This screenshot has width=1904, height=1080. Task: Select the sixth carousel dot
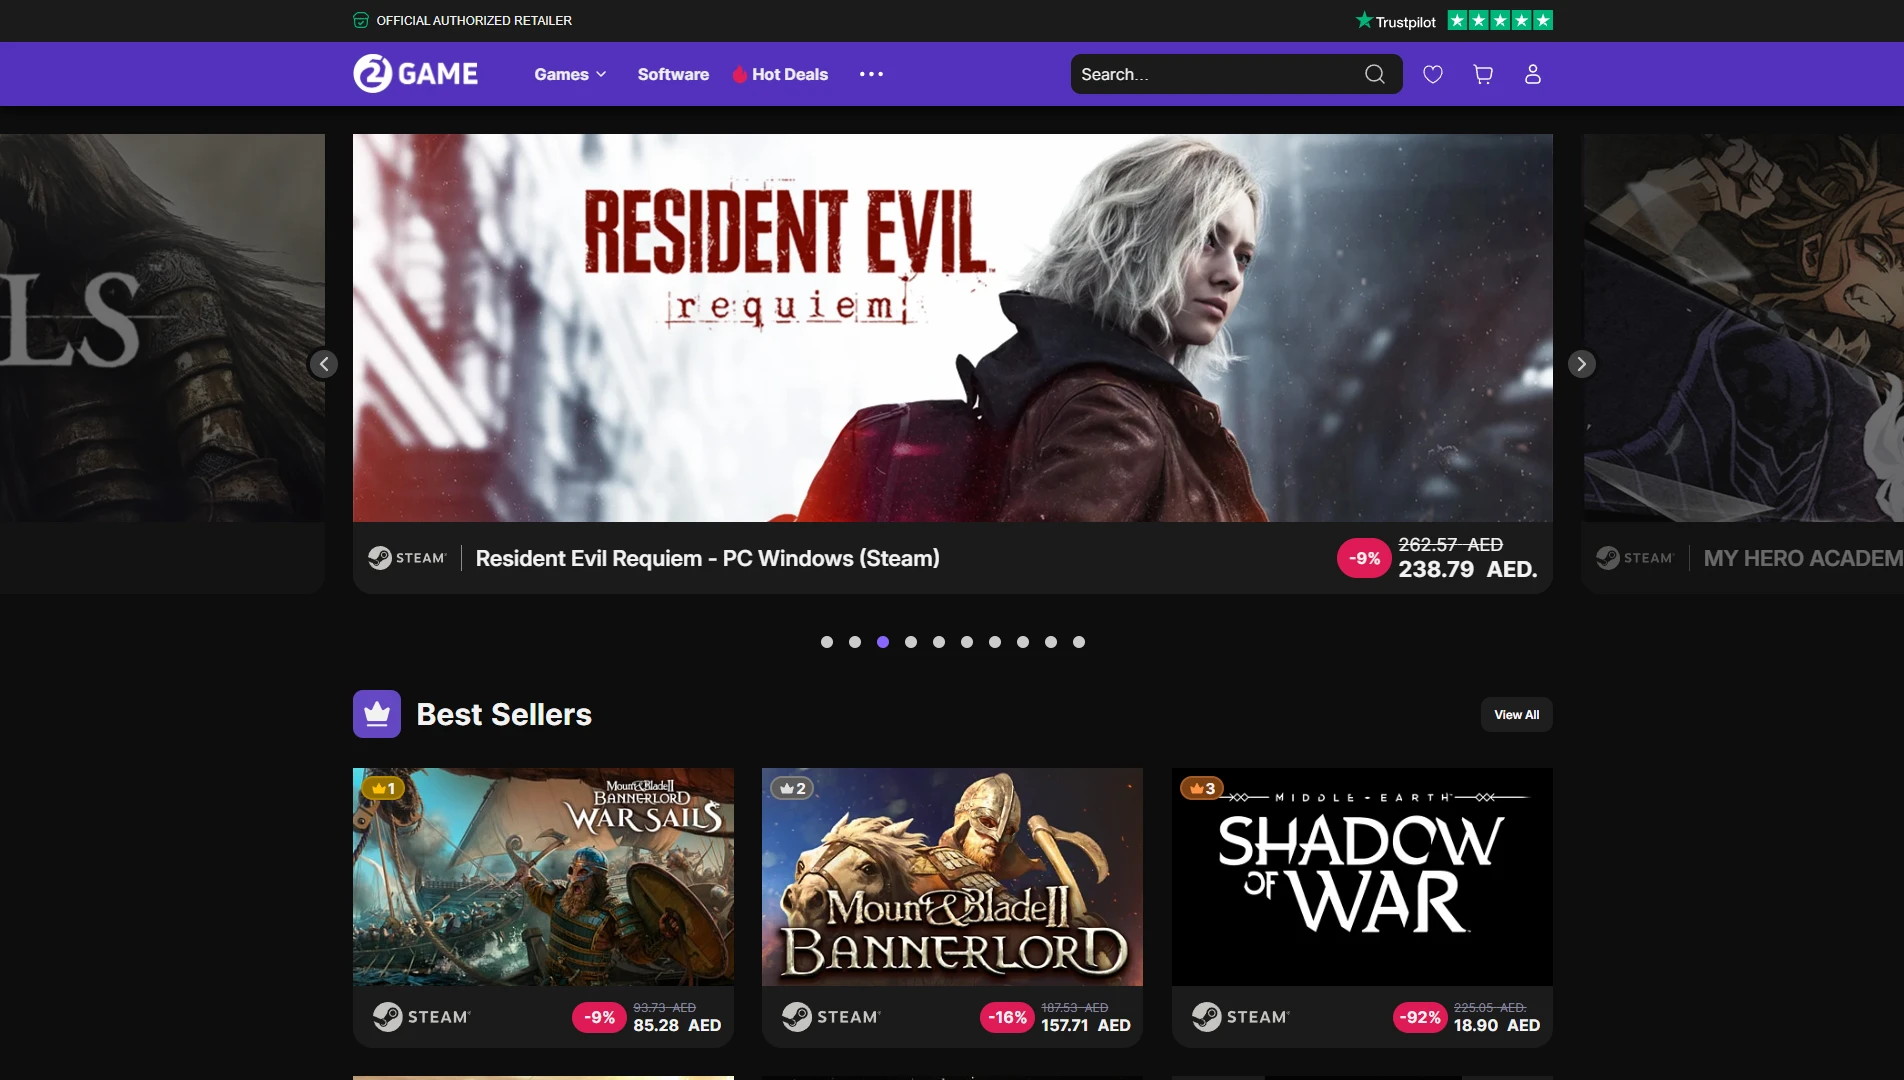pos(967,642)
